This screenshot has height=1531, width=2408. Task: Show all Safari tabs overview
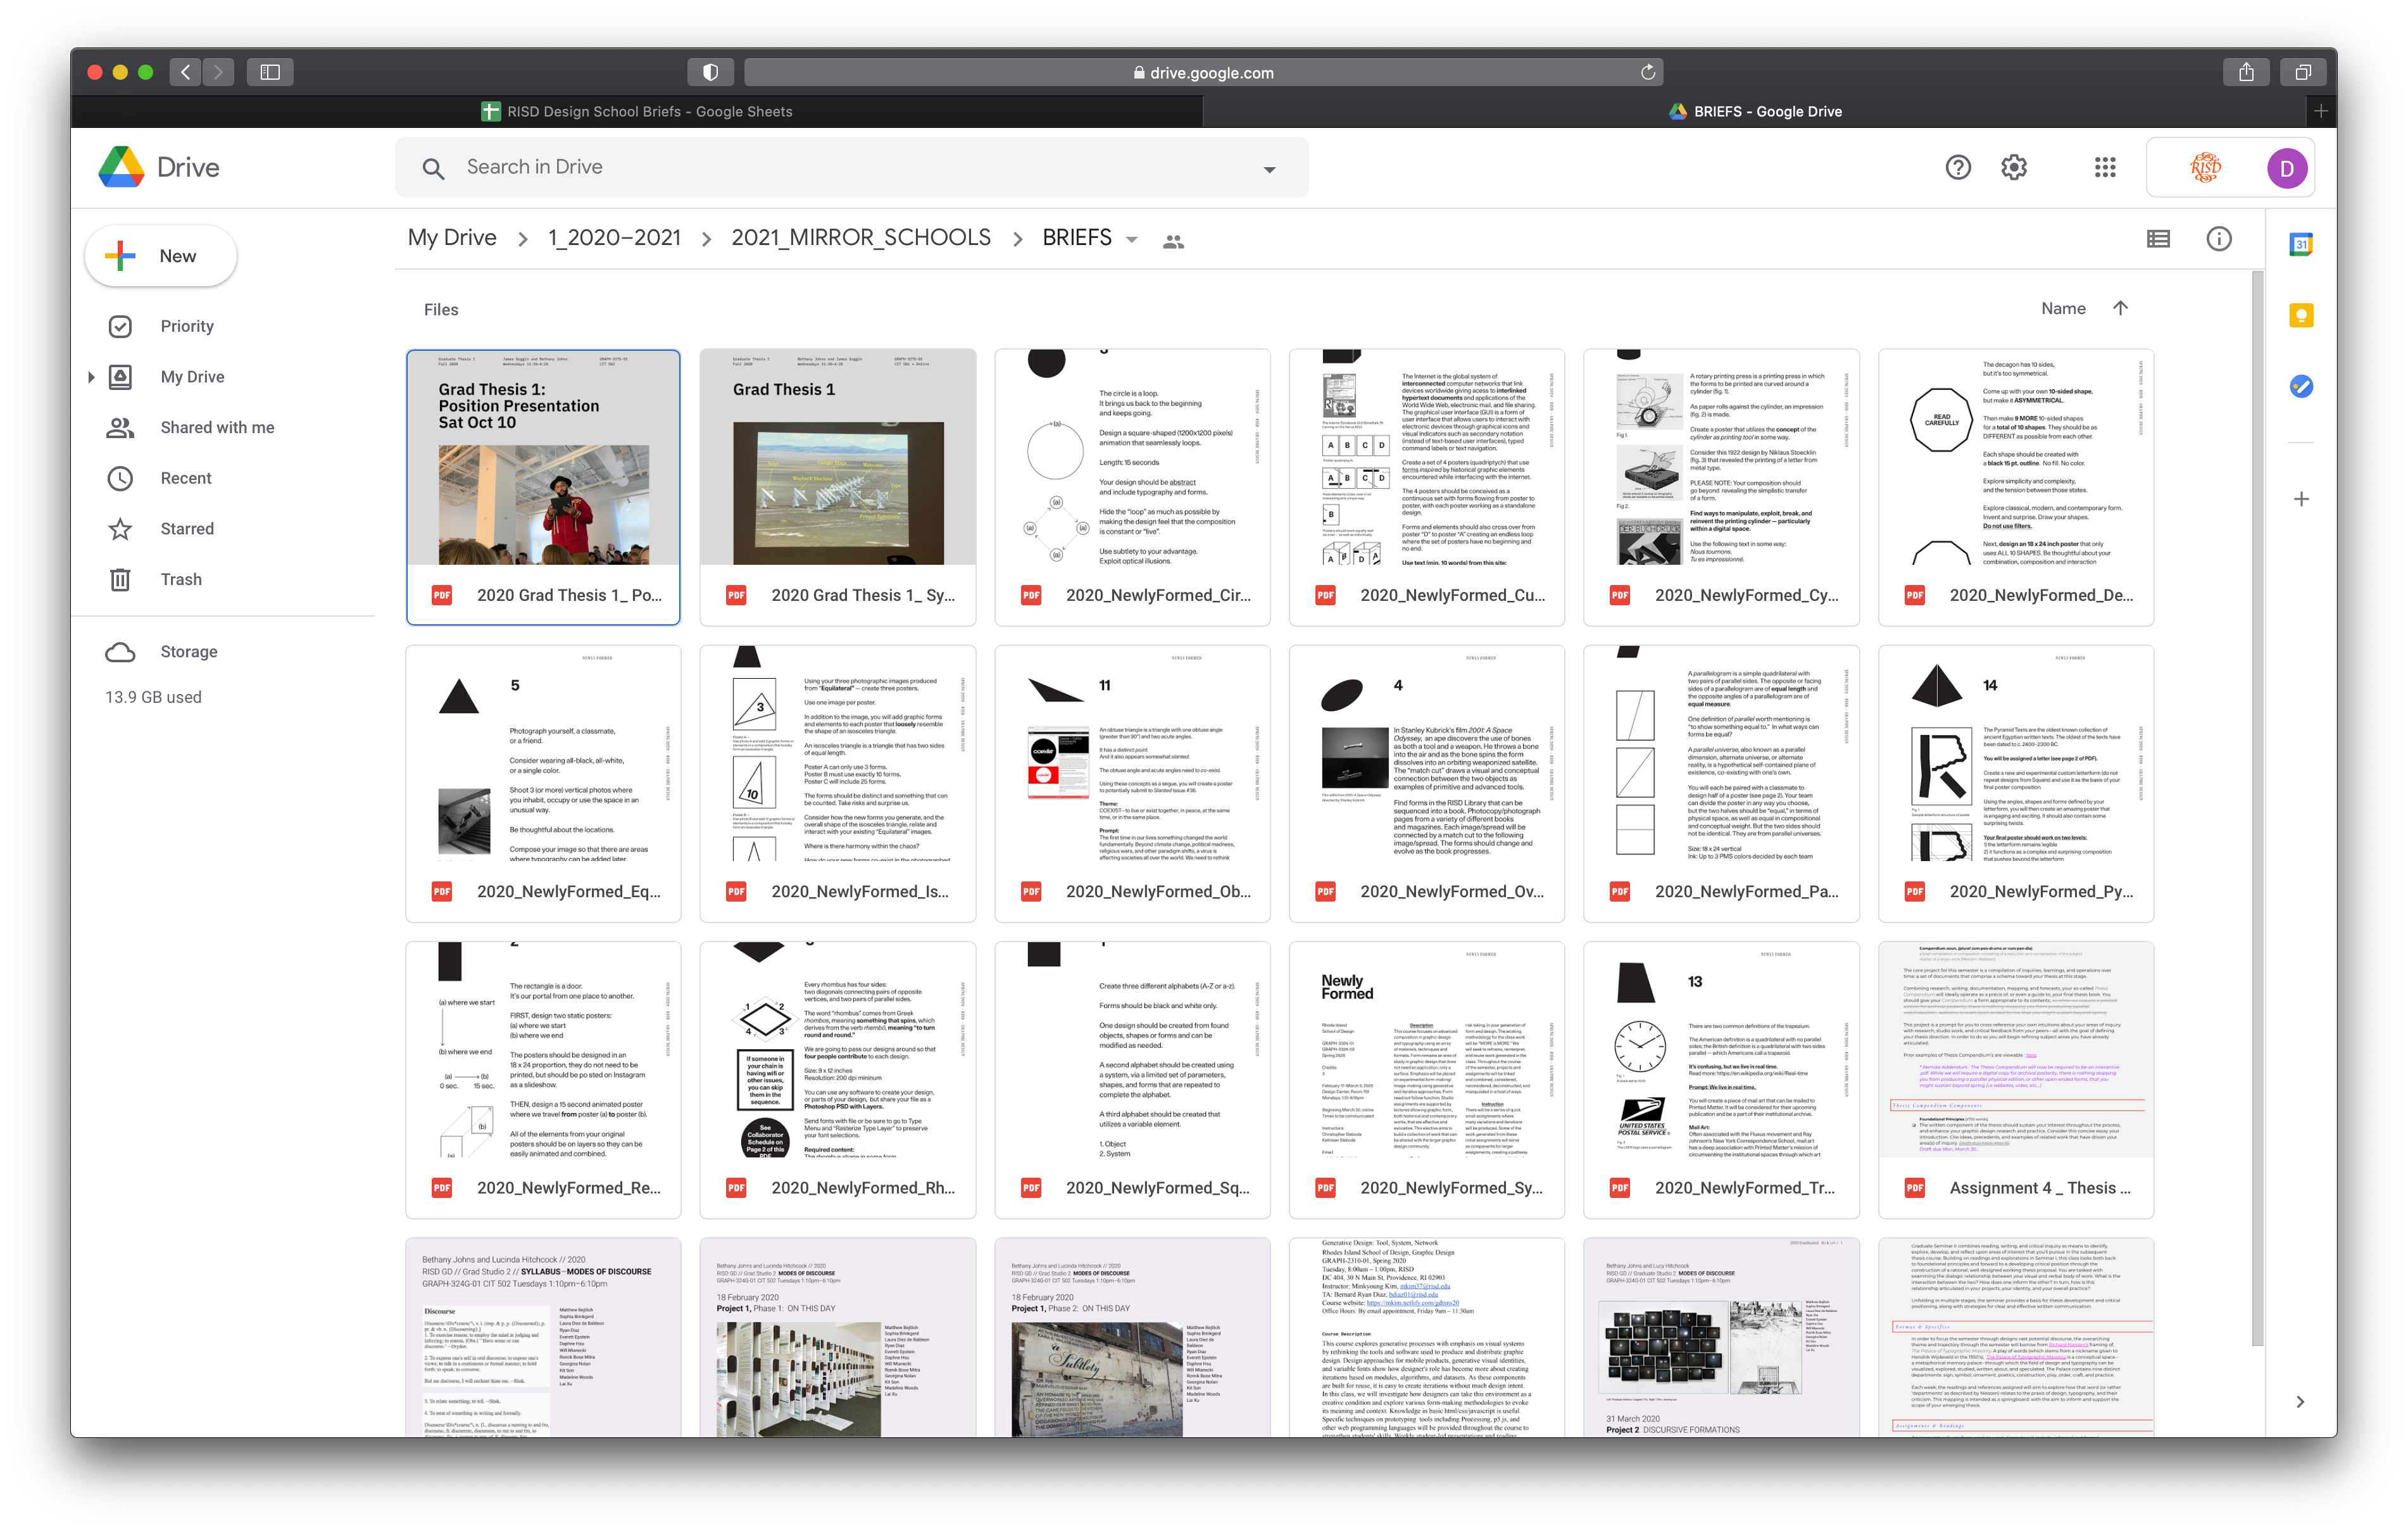(2302, 72)
